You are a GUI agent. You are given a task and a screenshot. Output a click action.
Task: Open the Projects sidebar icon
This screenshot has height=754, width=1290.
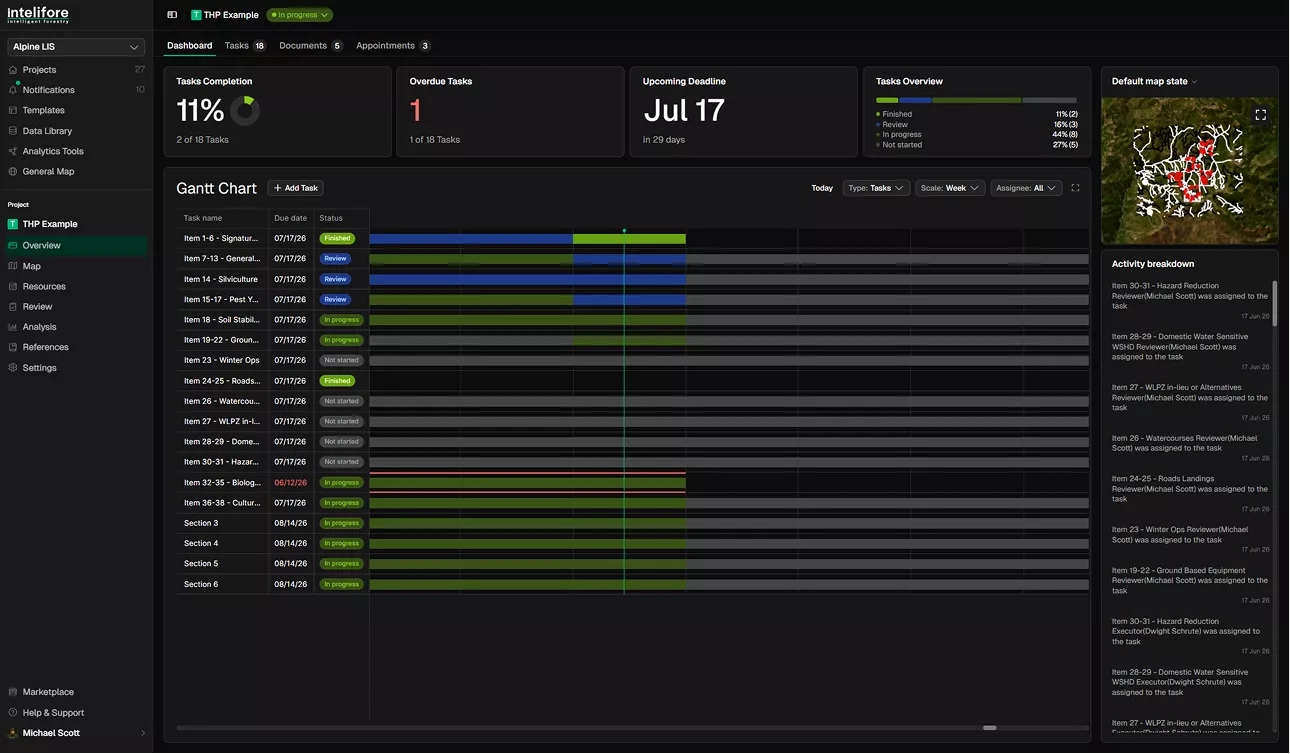13,70
